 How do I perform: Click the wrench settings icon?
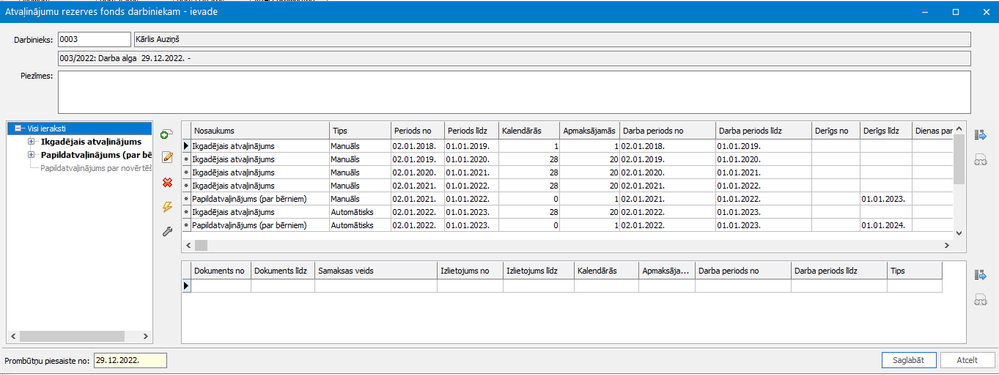(168, 231)
